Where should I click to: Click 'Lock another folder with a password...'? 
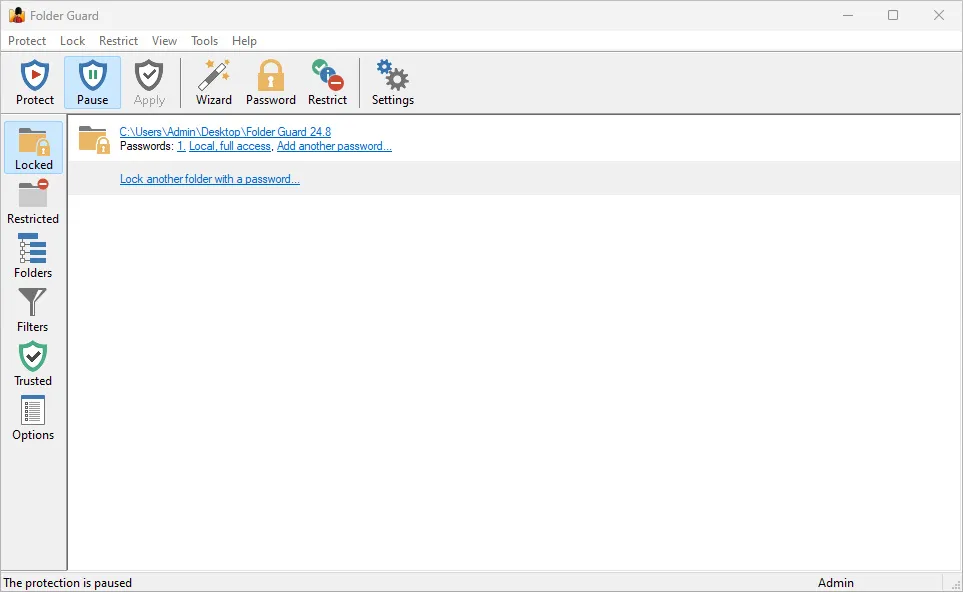tap(209, 179)
